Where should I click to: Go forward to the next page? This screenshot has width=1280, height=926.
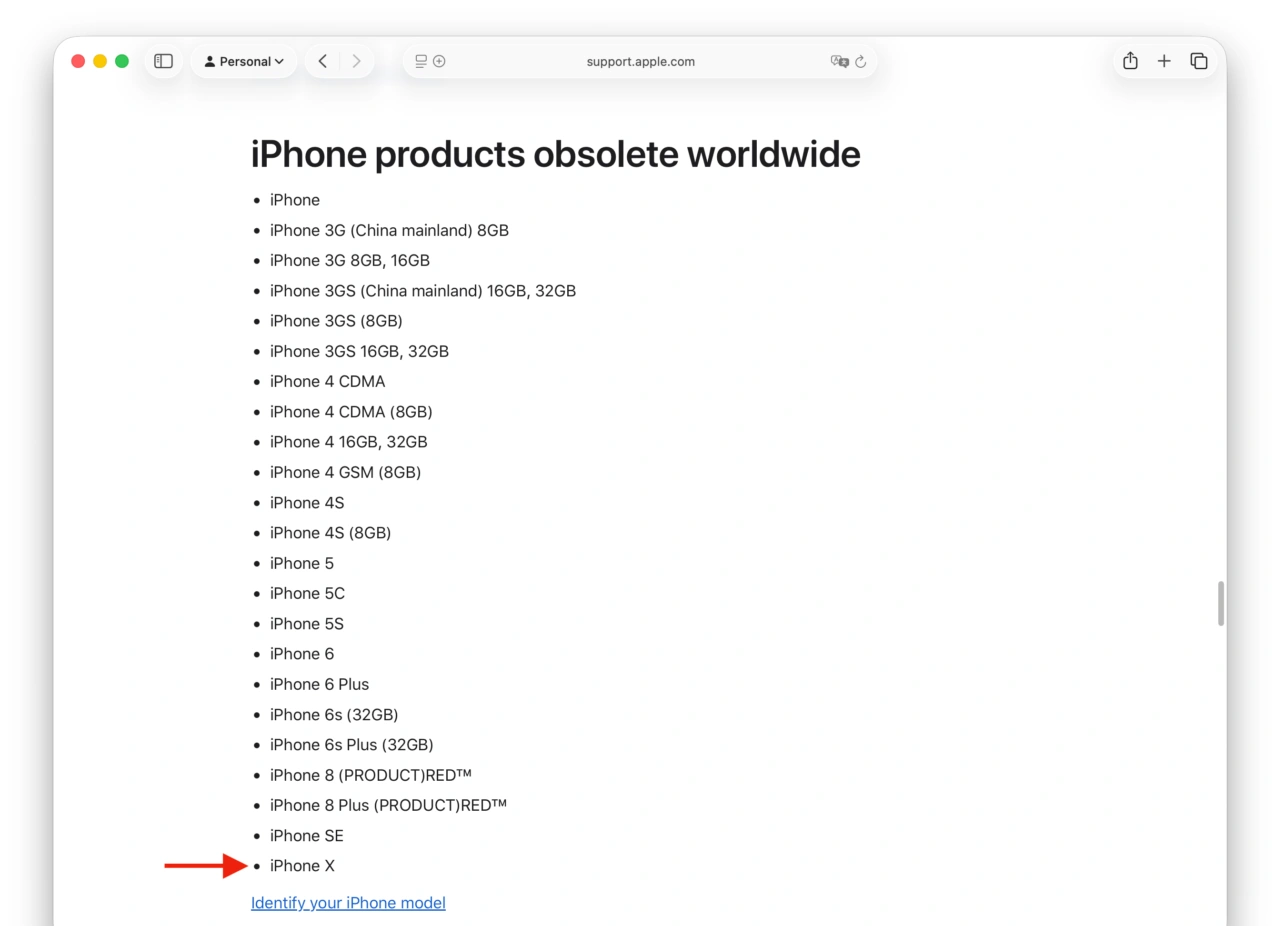tap(357, 61)
